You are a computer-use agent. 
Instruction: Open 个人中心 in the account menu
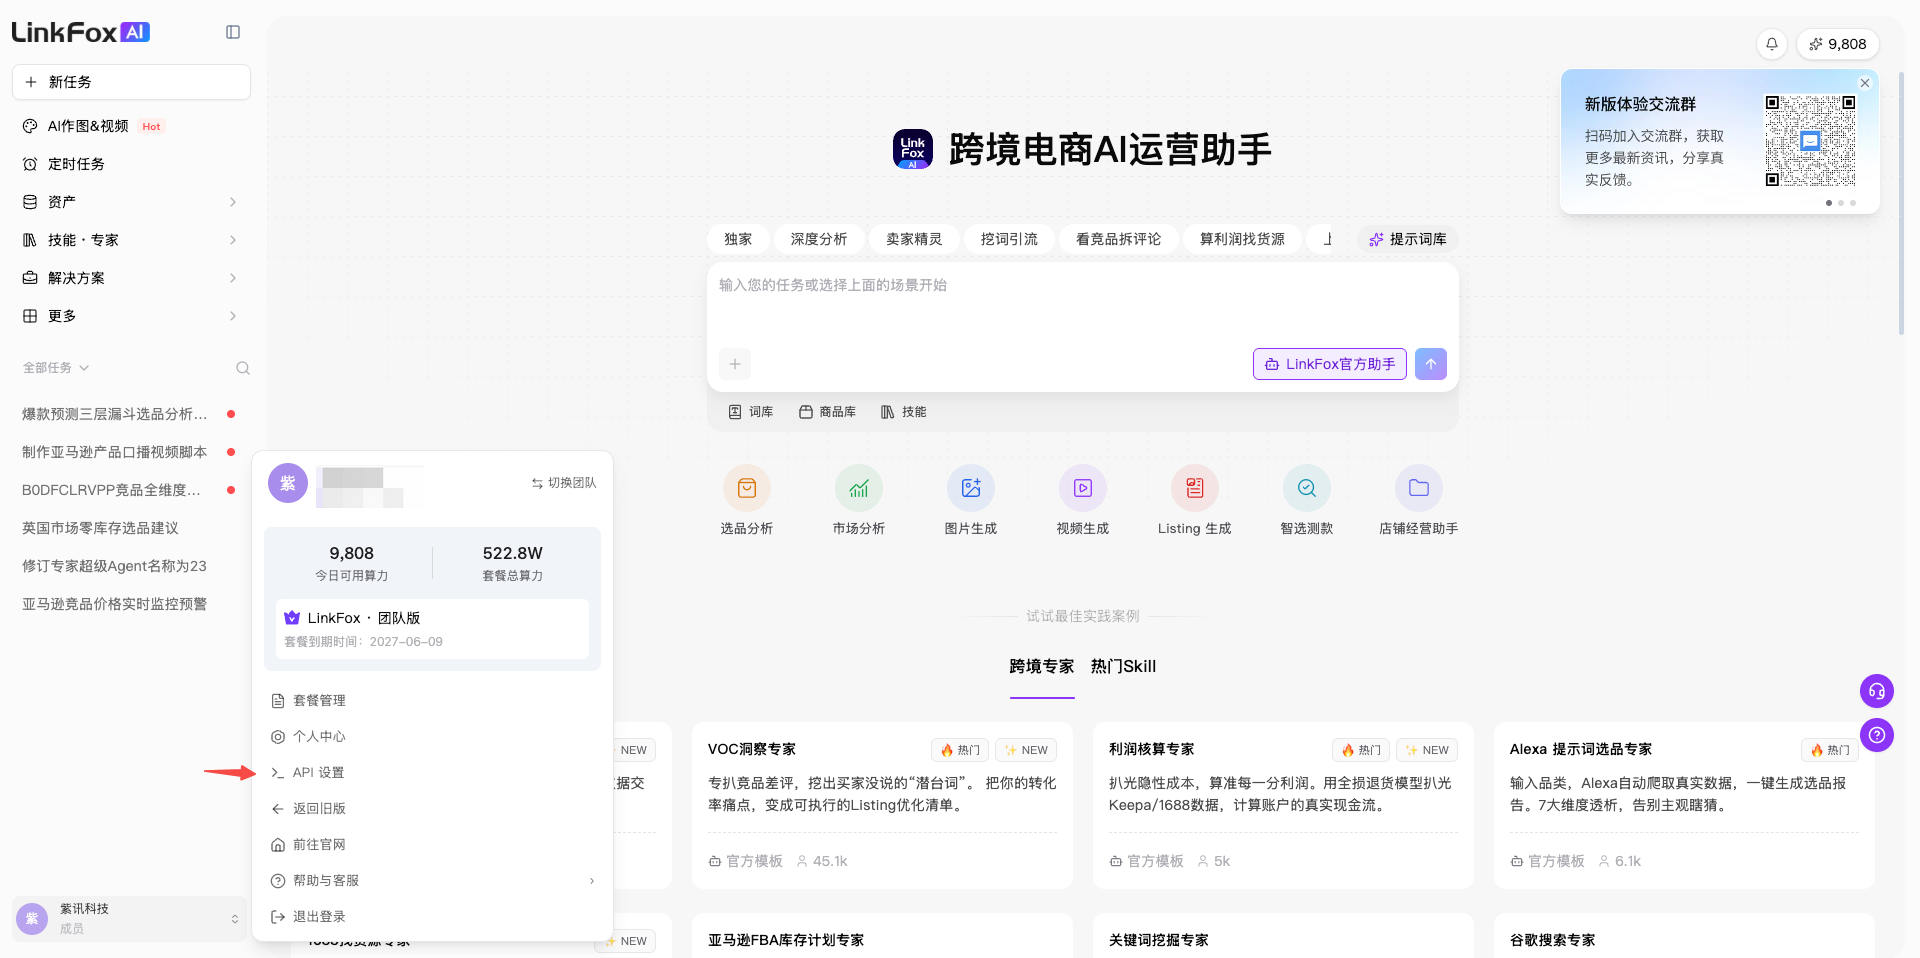pos(432,737)
